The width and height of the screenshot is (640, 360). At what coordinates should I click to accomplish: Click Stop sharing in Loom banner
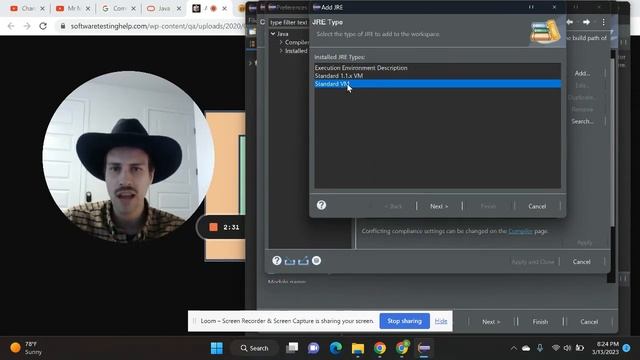coord(404,321)
